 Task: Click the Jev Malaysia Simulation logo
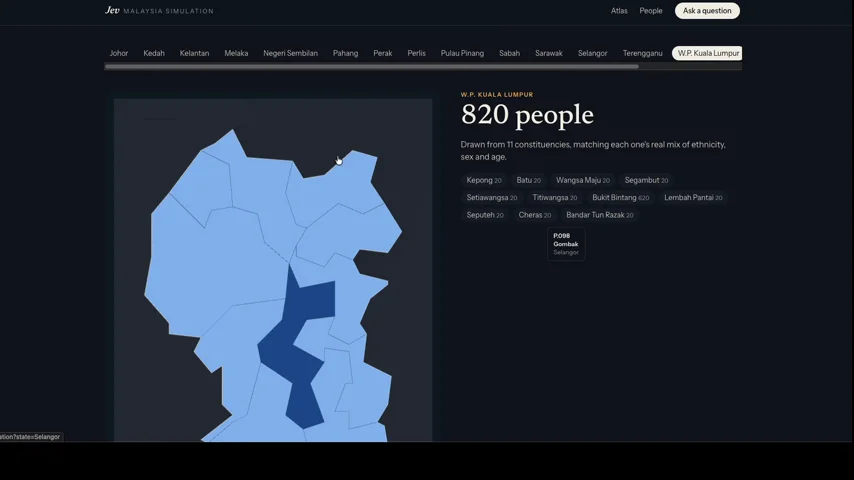[159, 10]
